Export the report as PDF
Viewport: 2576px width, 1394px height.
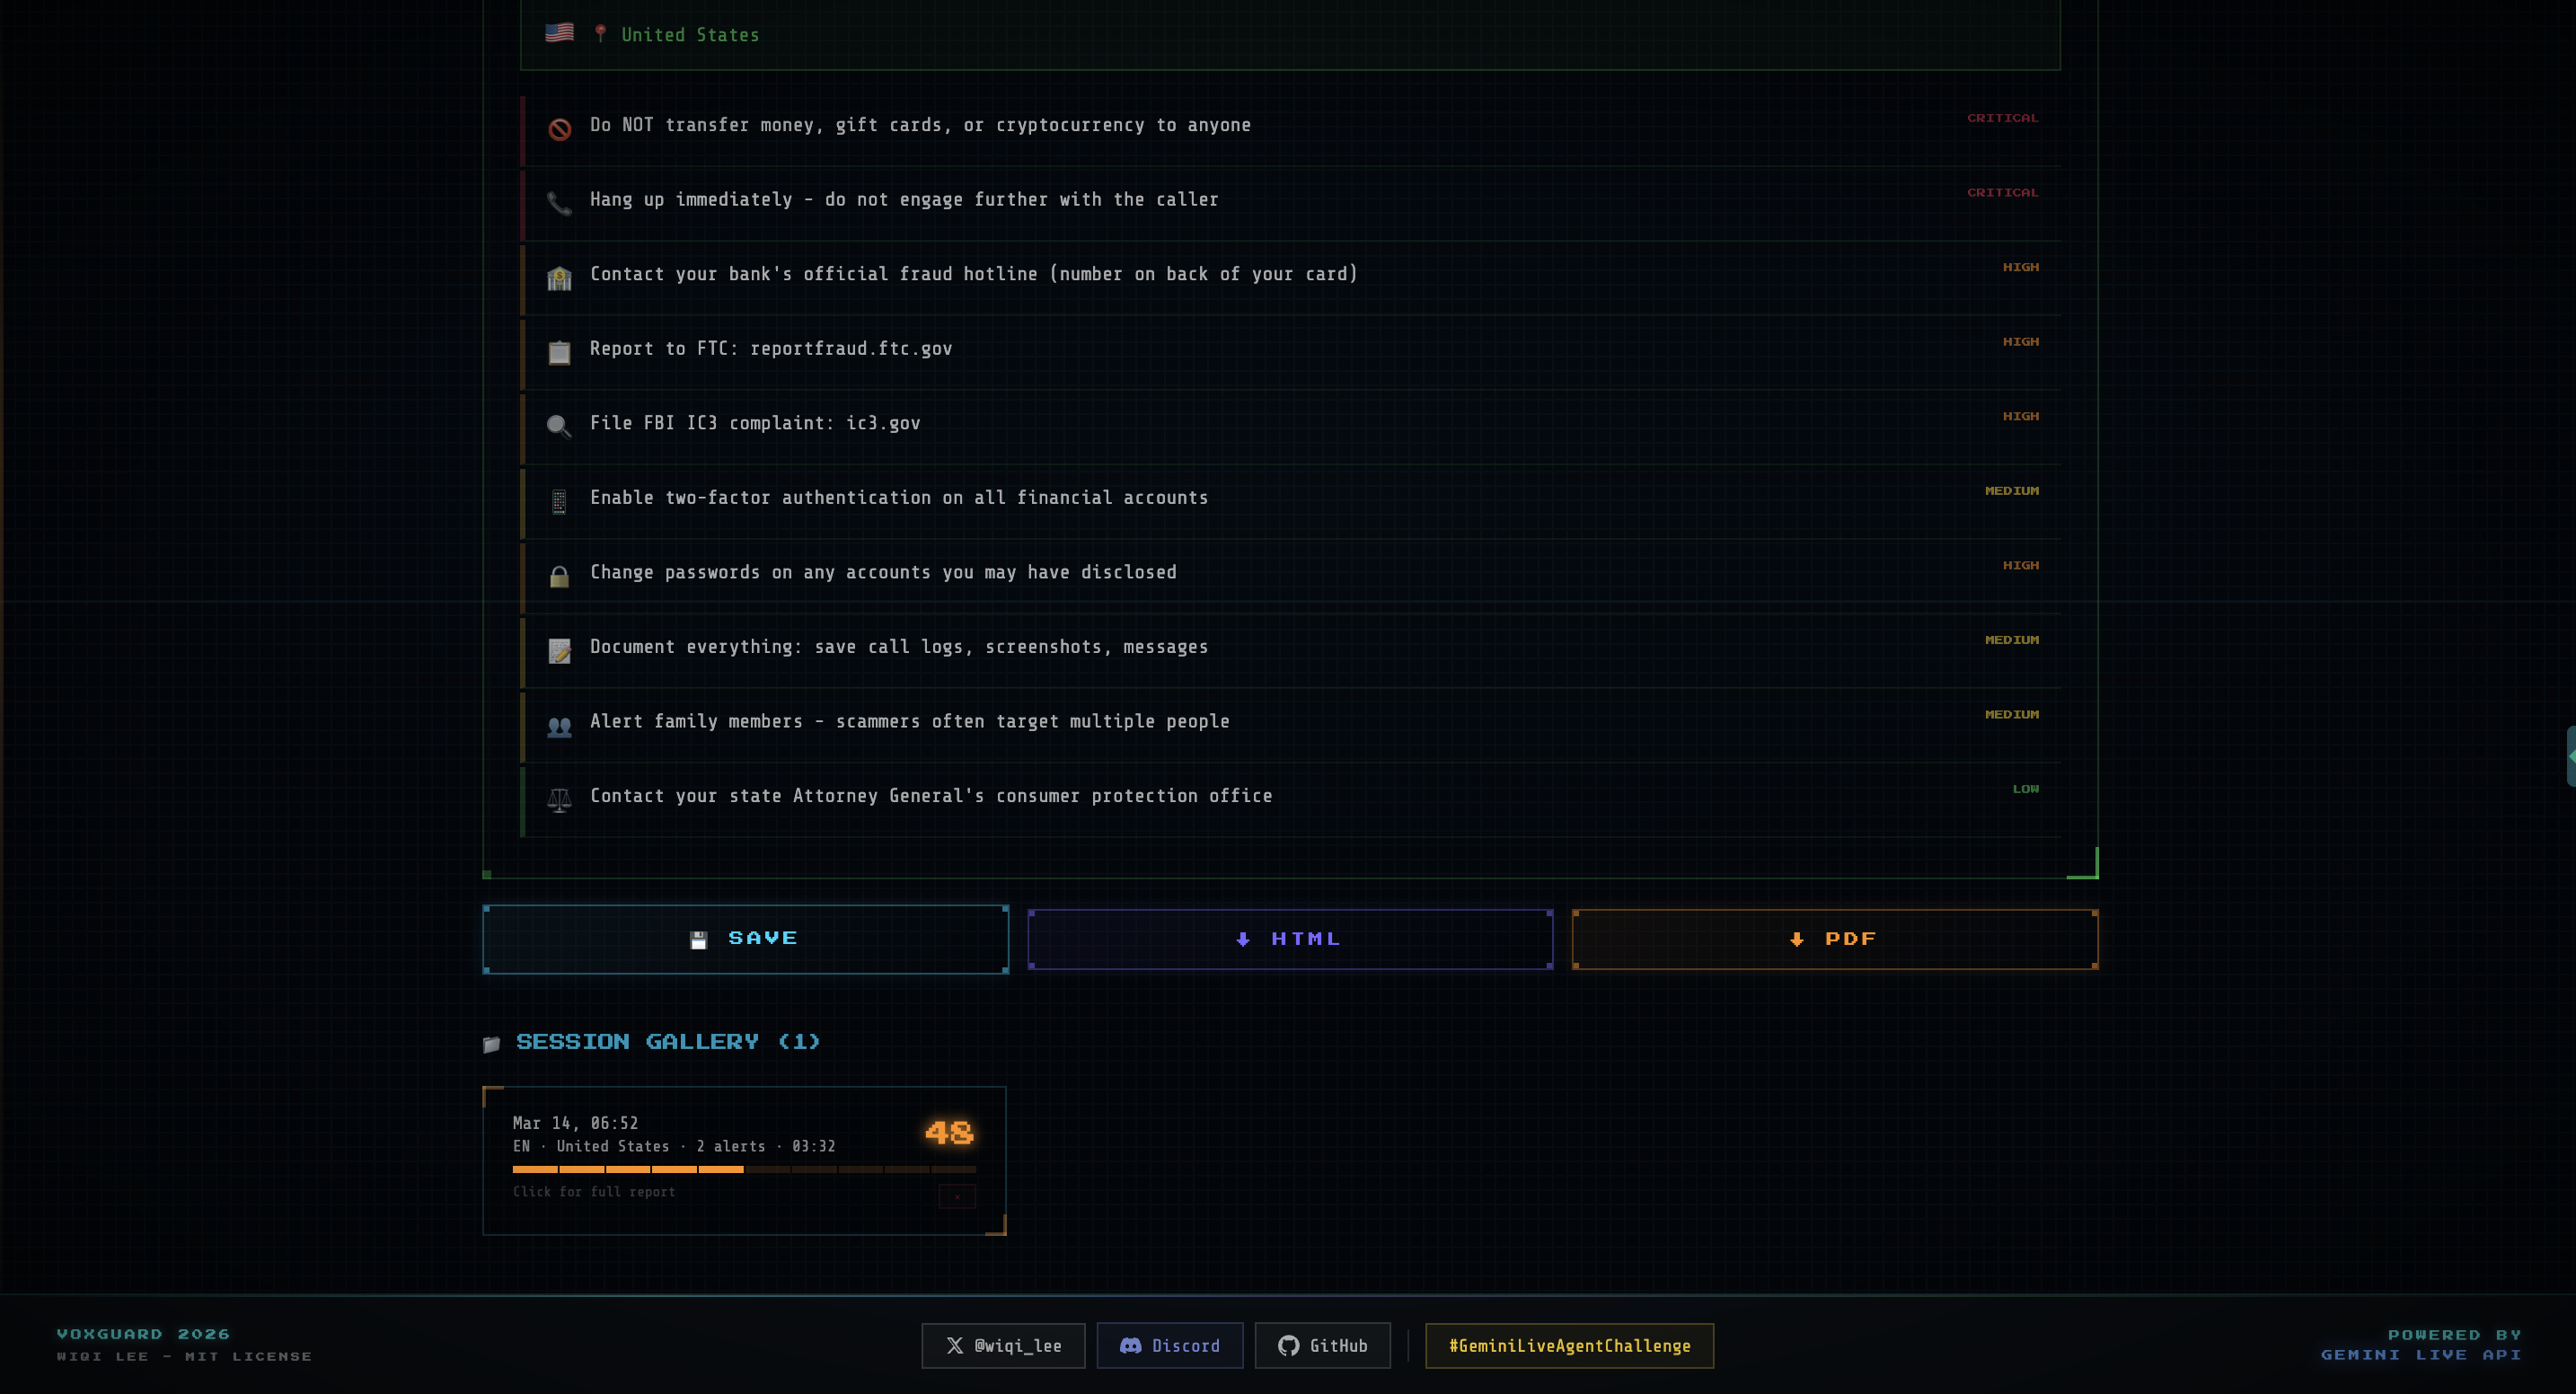pyautogui.click(x=1834, y=939)
